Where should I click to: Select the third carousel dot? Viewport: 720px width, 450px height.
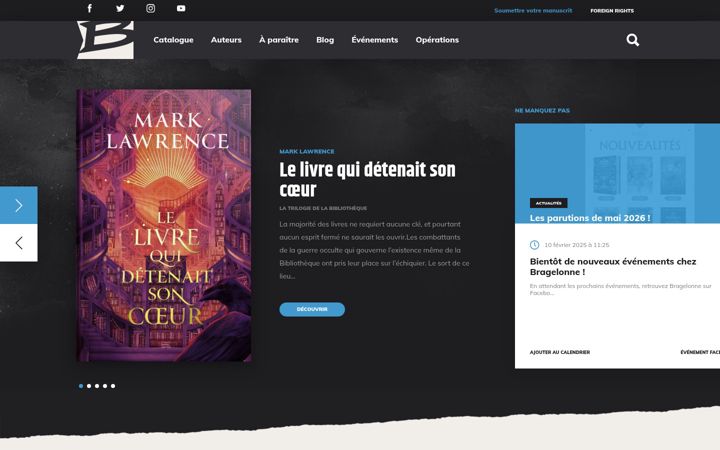point(97,386)
